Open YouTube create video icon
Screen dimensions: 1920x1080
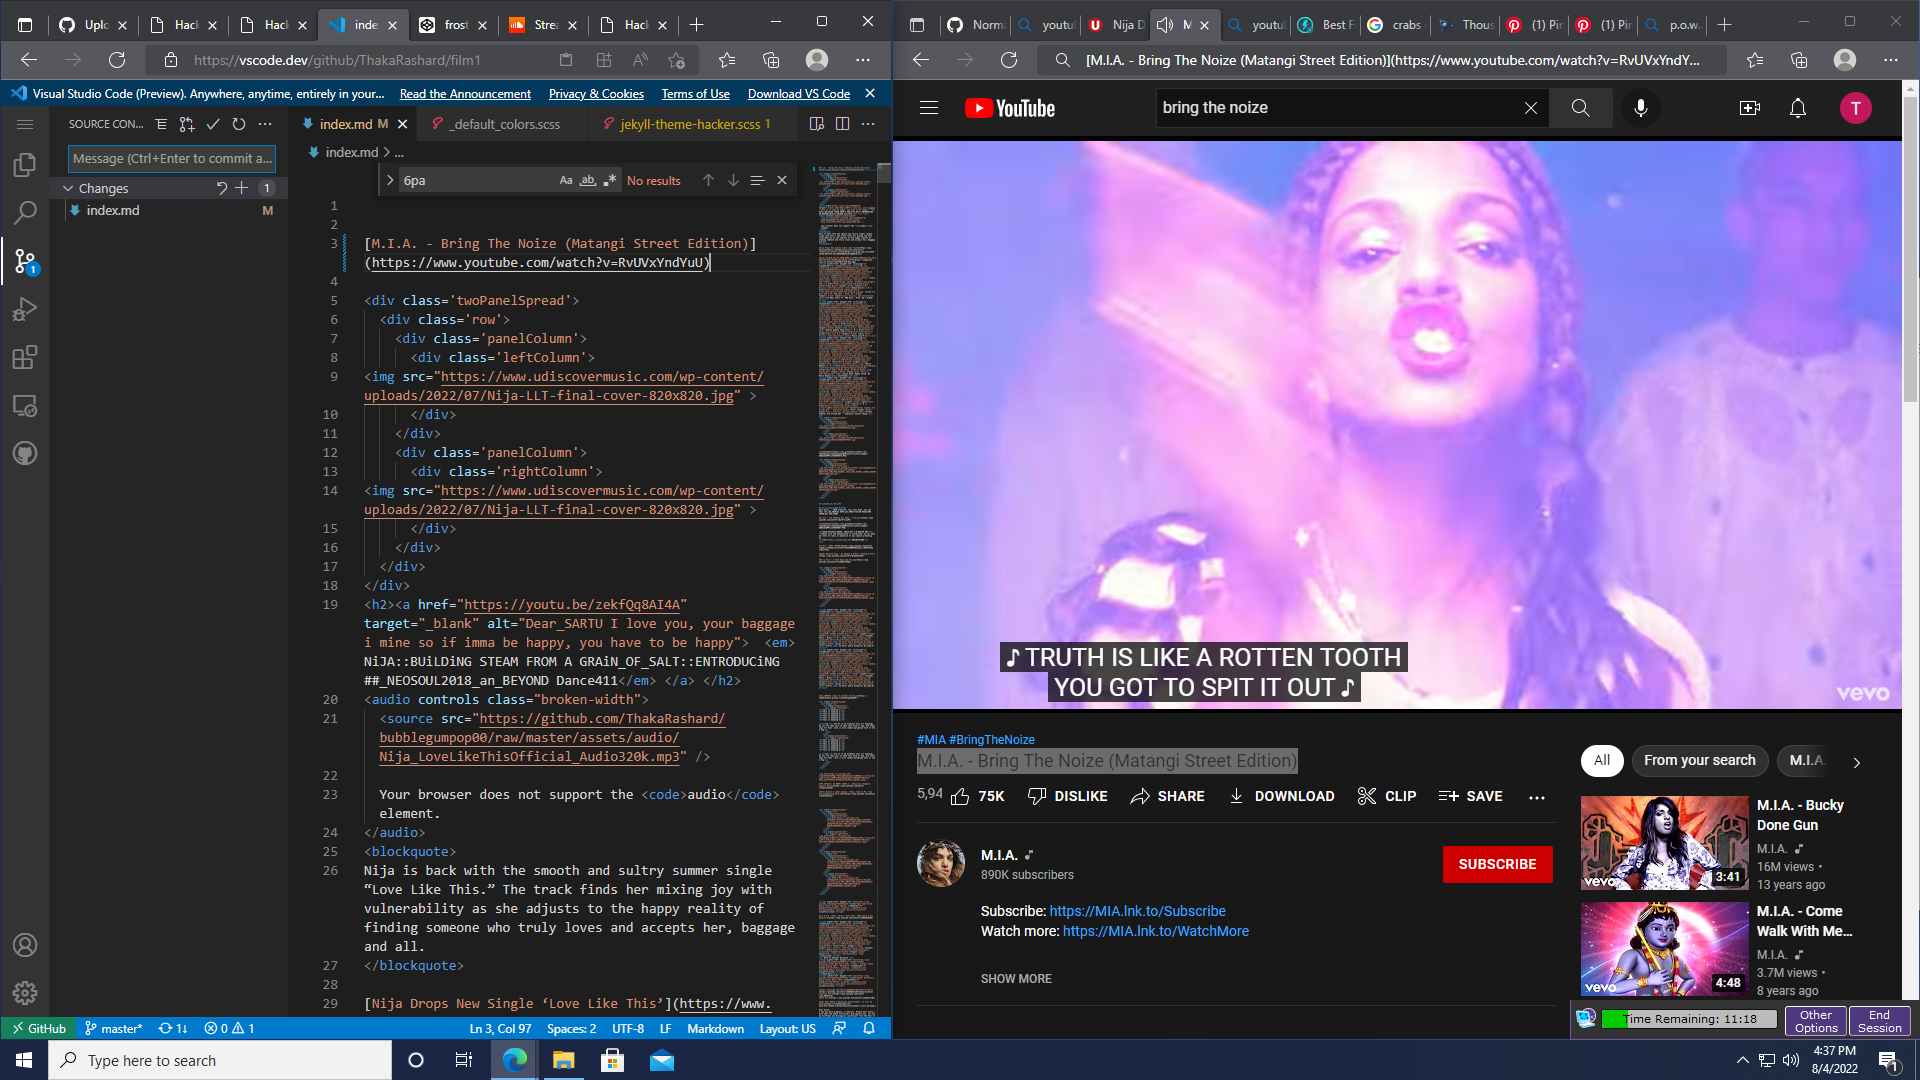pyautogui.click(x=1750, y=108)
